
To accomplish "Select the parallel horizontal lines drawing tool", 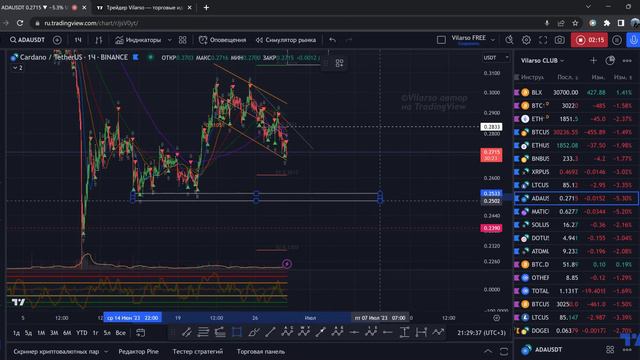I will pyautogui.click(x=203, y=333).
